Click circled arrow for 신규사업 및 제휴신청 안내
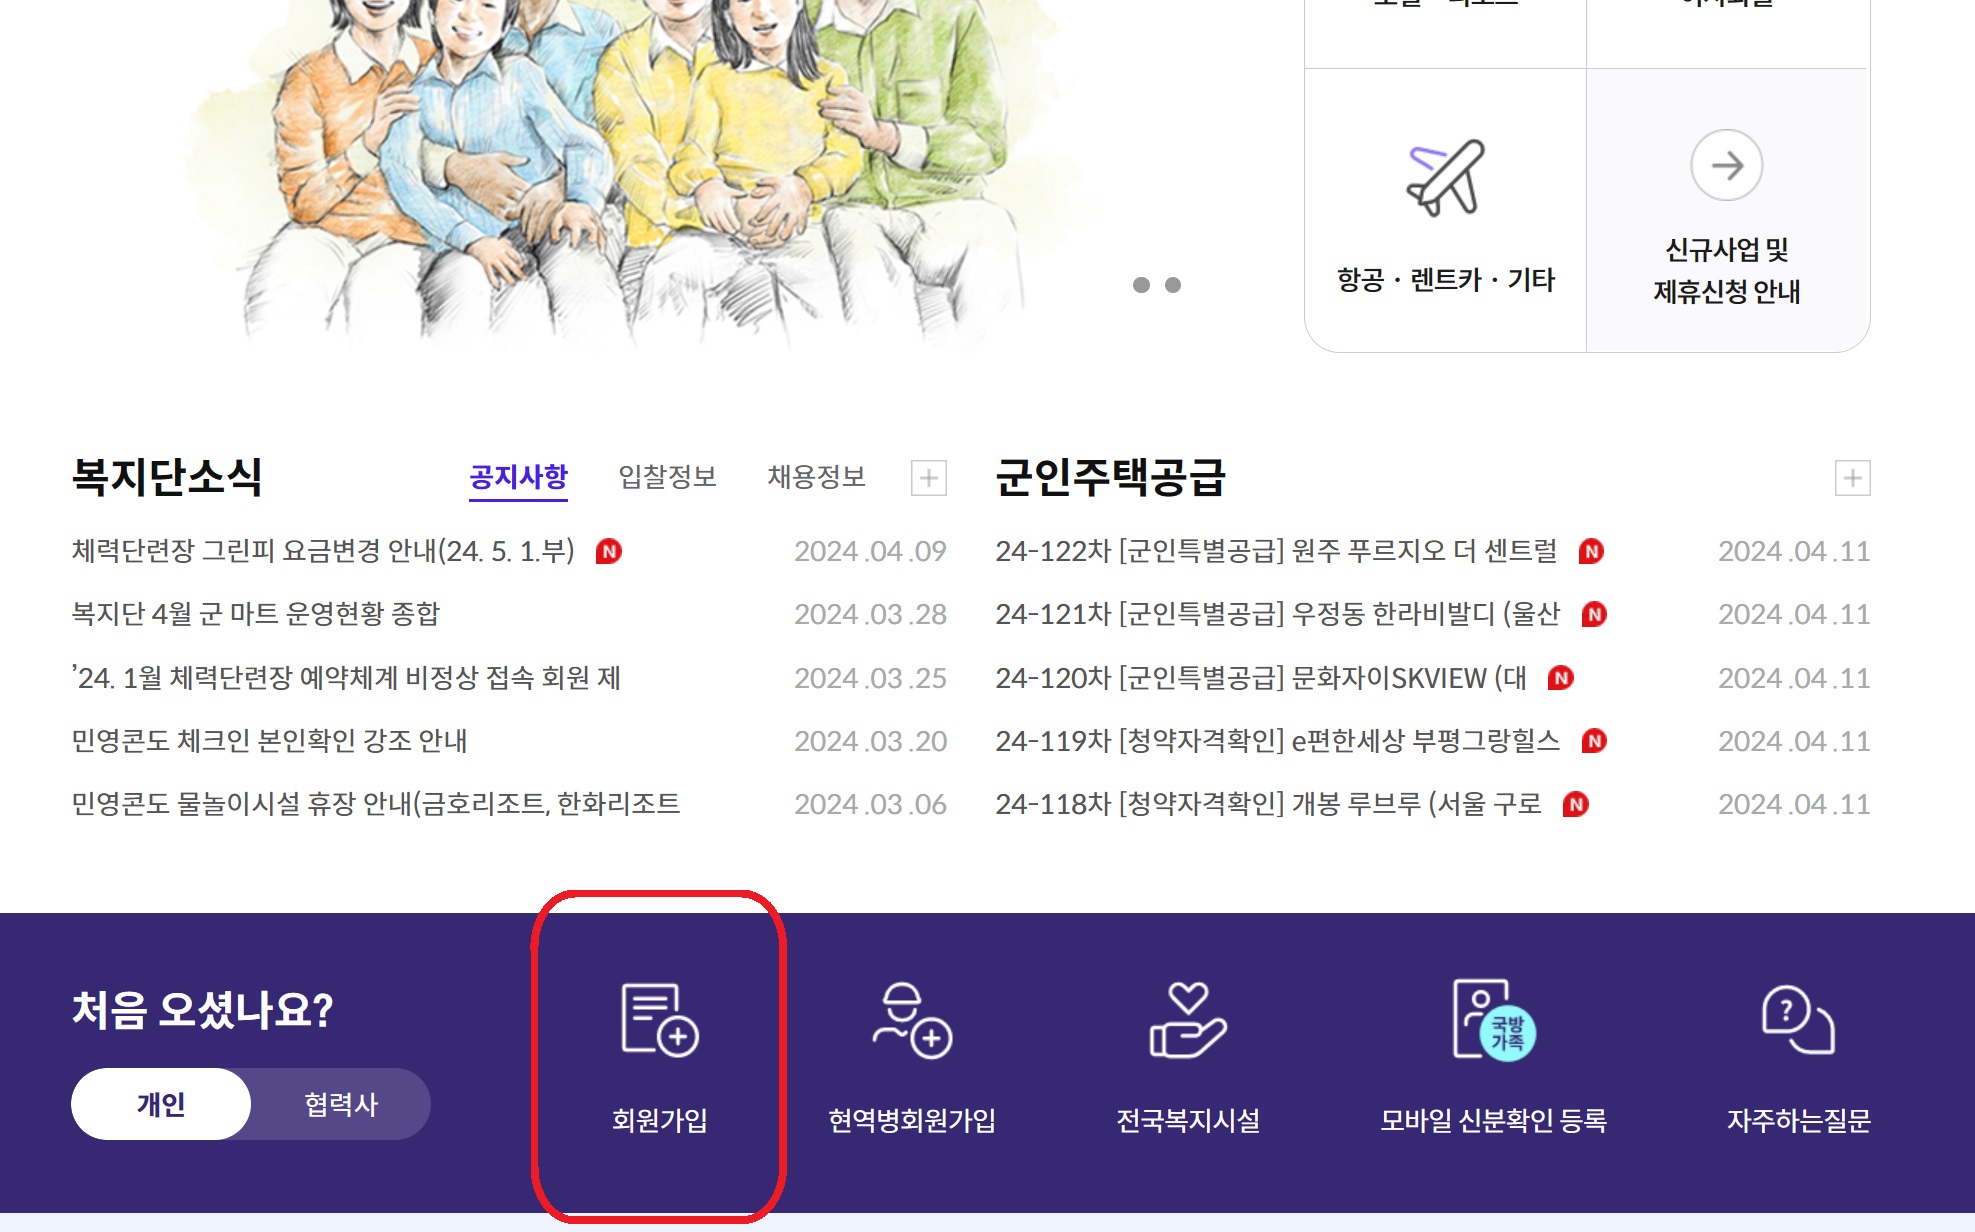 (x=1726, y=165)
